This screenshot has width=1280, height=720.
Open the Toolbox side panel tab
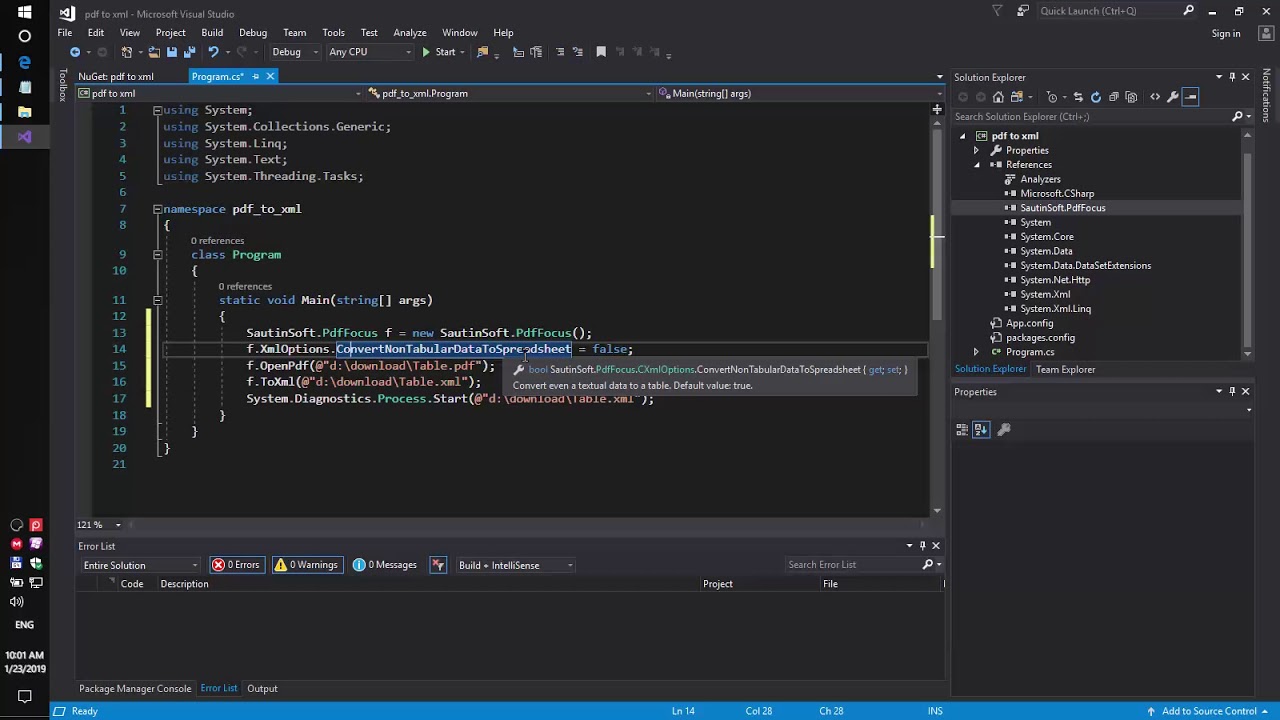(62, 86)
